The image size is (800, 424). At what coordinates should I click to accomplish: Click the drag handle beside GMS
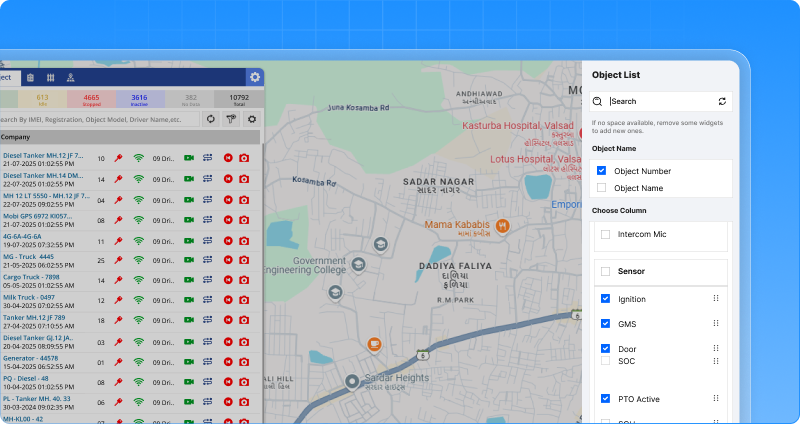[715, 324]
